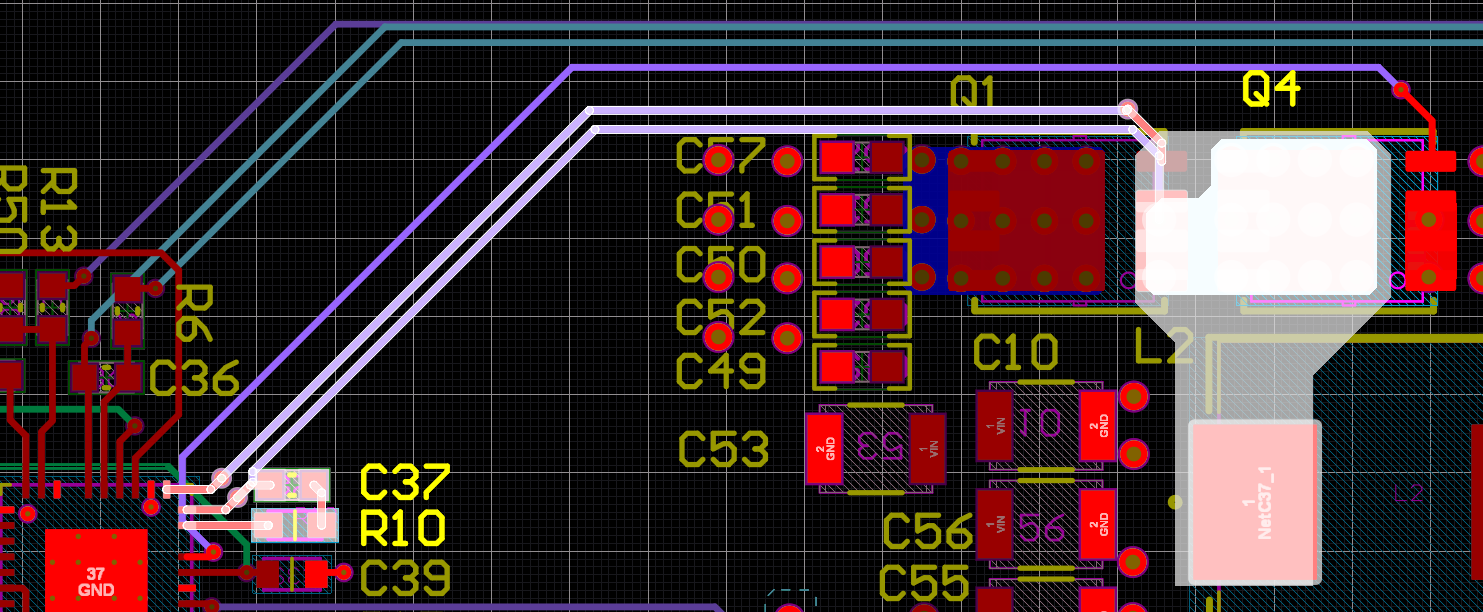Select the via at C39's right end
Image resolution: width=1483 pixels, height=612 pixels.
pos(344,572)
